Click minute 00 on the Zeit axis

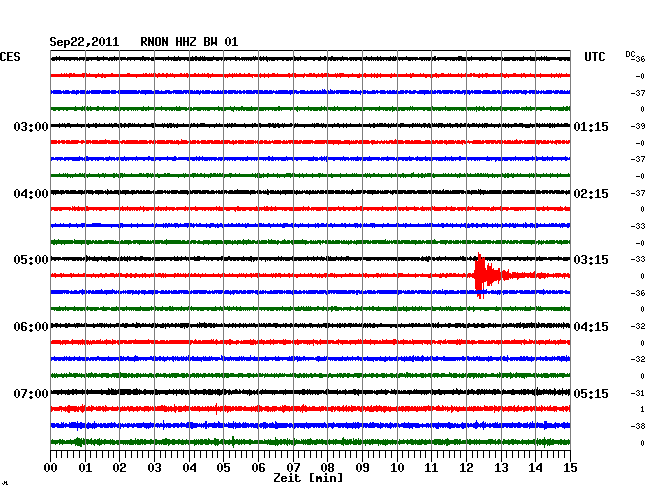[51, 467]
